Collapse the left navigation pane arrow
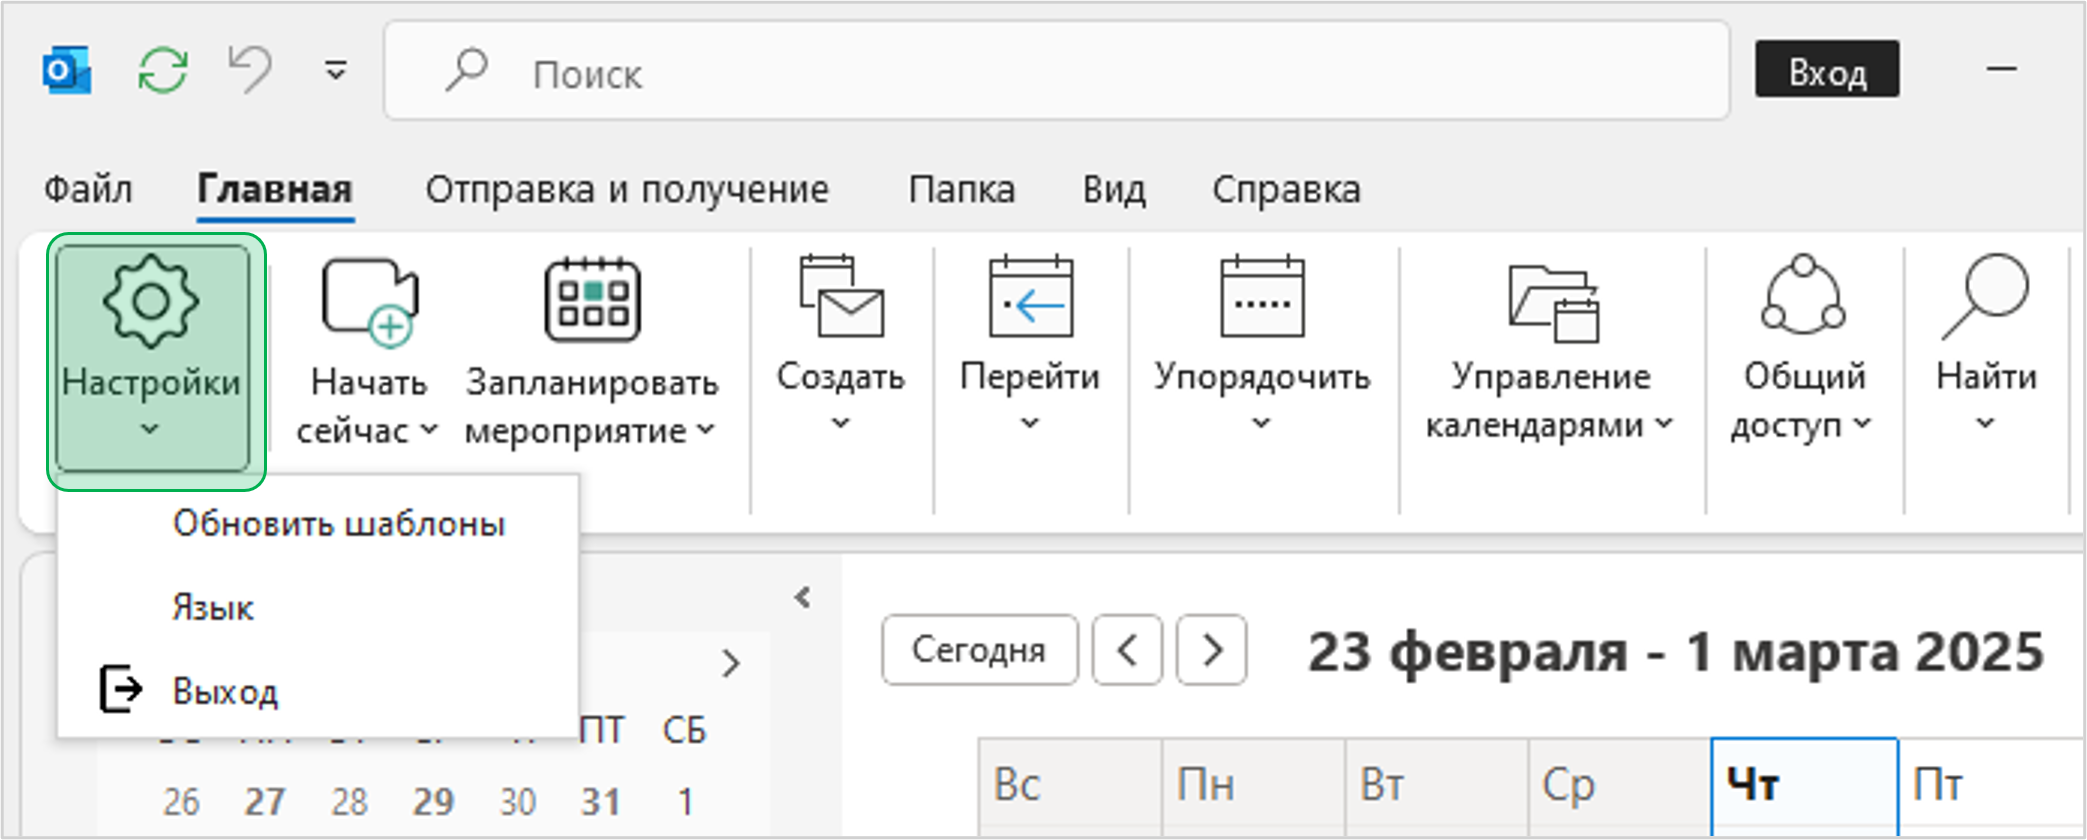Viewport: 2087px width, 840px height. [x=802, y=598]
